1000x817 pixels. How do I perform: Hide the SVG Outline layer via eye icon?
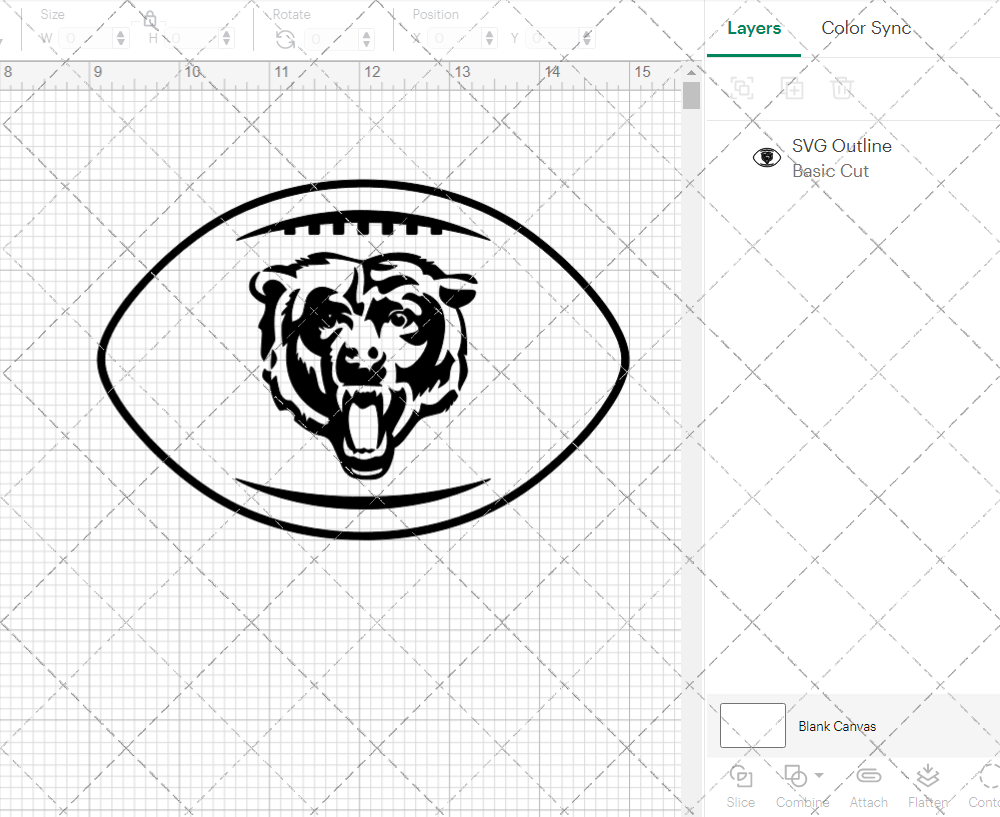767,157
